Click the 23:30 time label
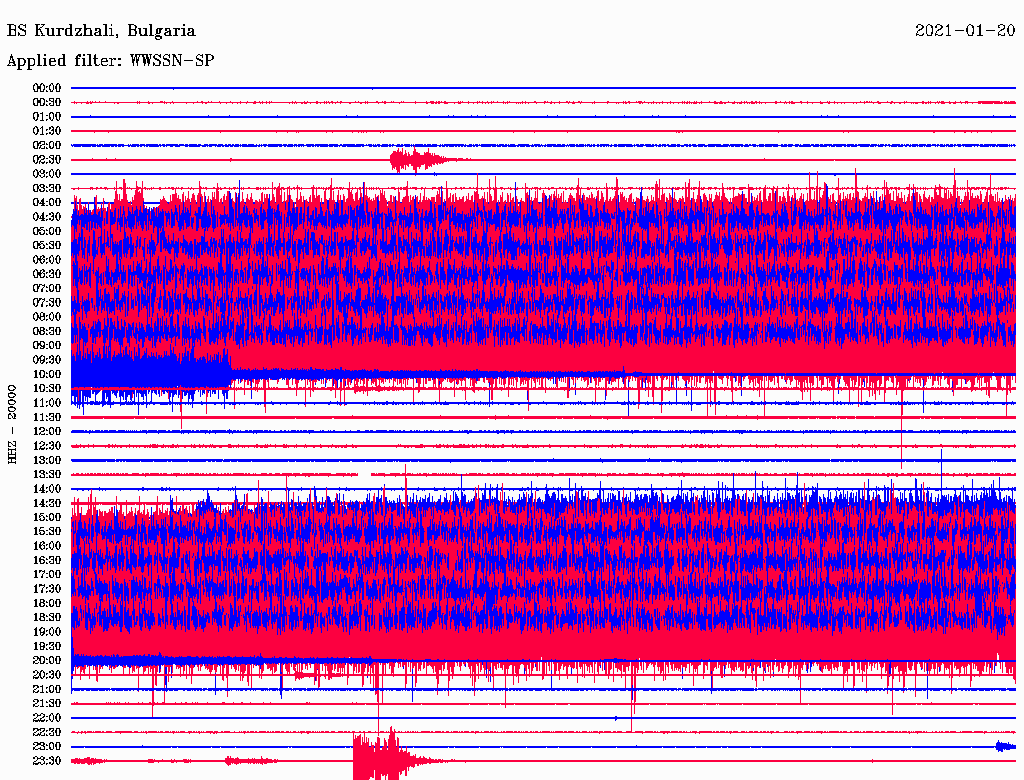 pos(47,761)
